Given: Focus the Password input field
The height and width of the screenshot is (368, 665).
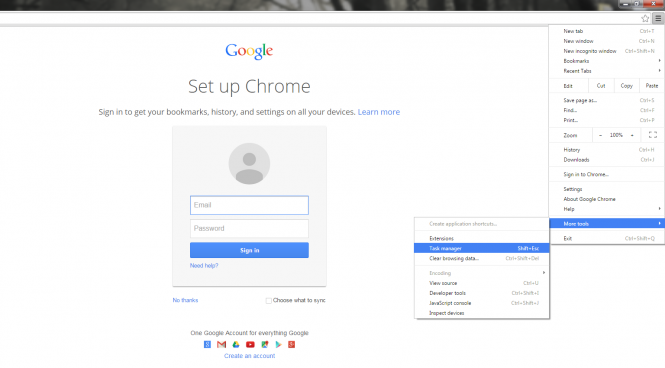Looking at the screenshot, I should (249, 229).
